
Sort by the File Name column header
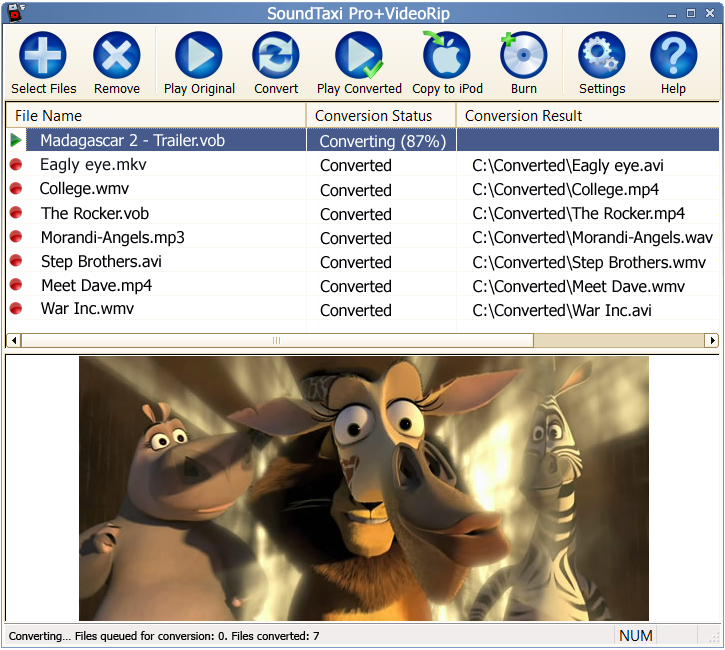[156, 115]
